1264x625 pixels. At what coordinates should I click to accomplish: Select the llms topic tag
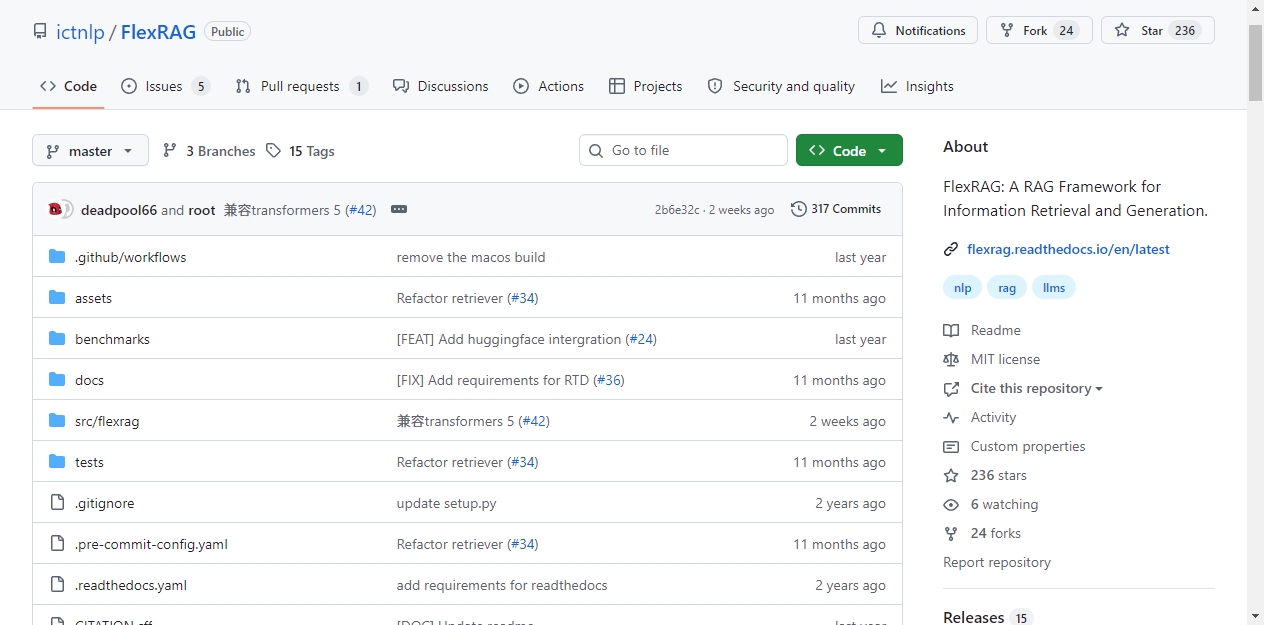click(1054, 288)
